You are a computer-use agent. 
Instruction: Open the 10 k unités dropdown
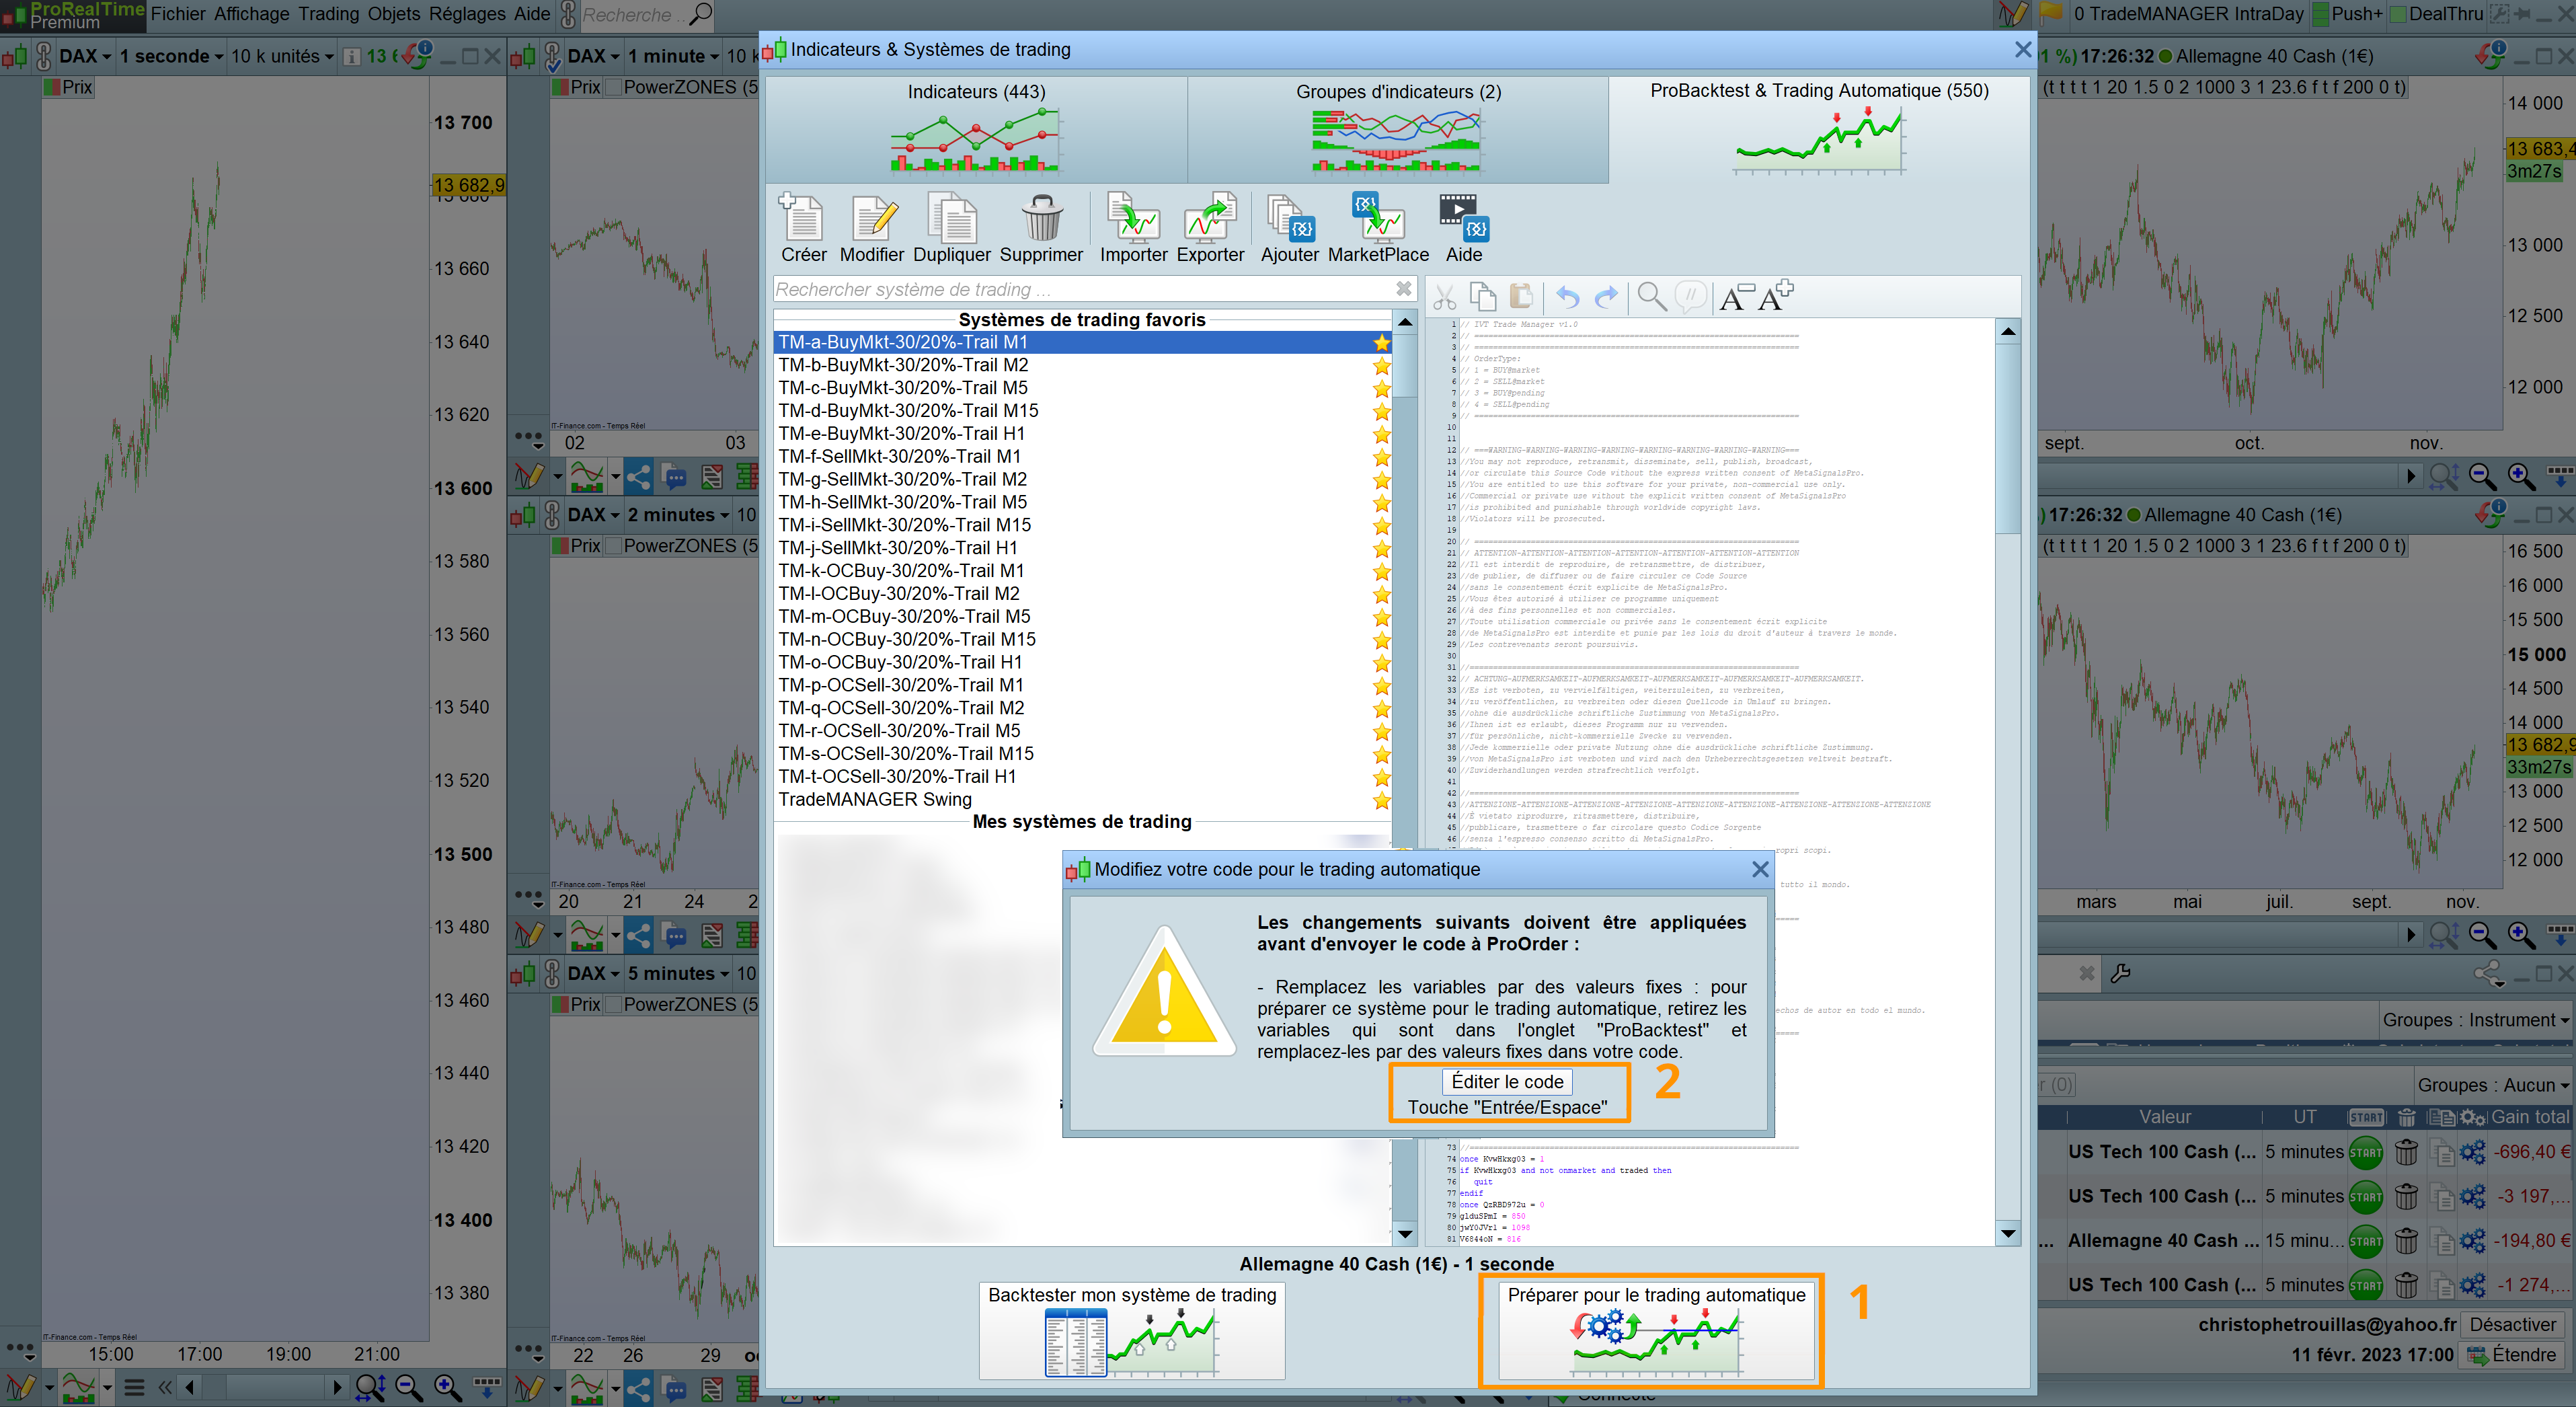click(x=282, y=56)
